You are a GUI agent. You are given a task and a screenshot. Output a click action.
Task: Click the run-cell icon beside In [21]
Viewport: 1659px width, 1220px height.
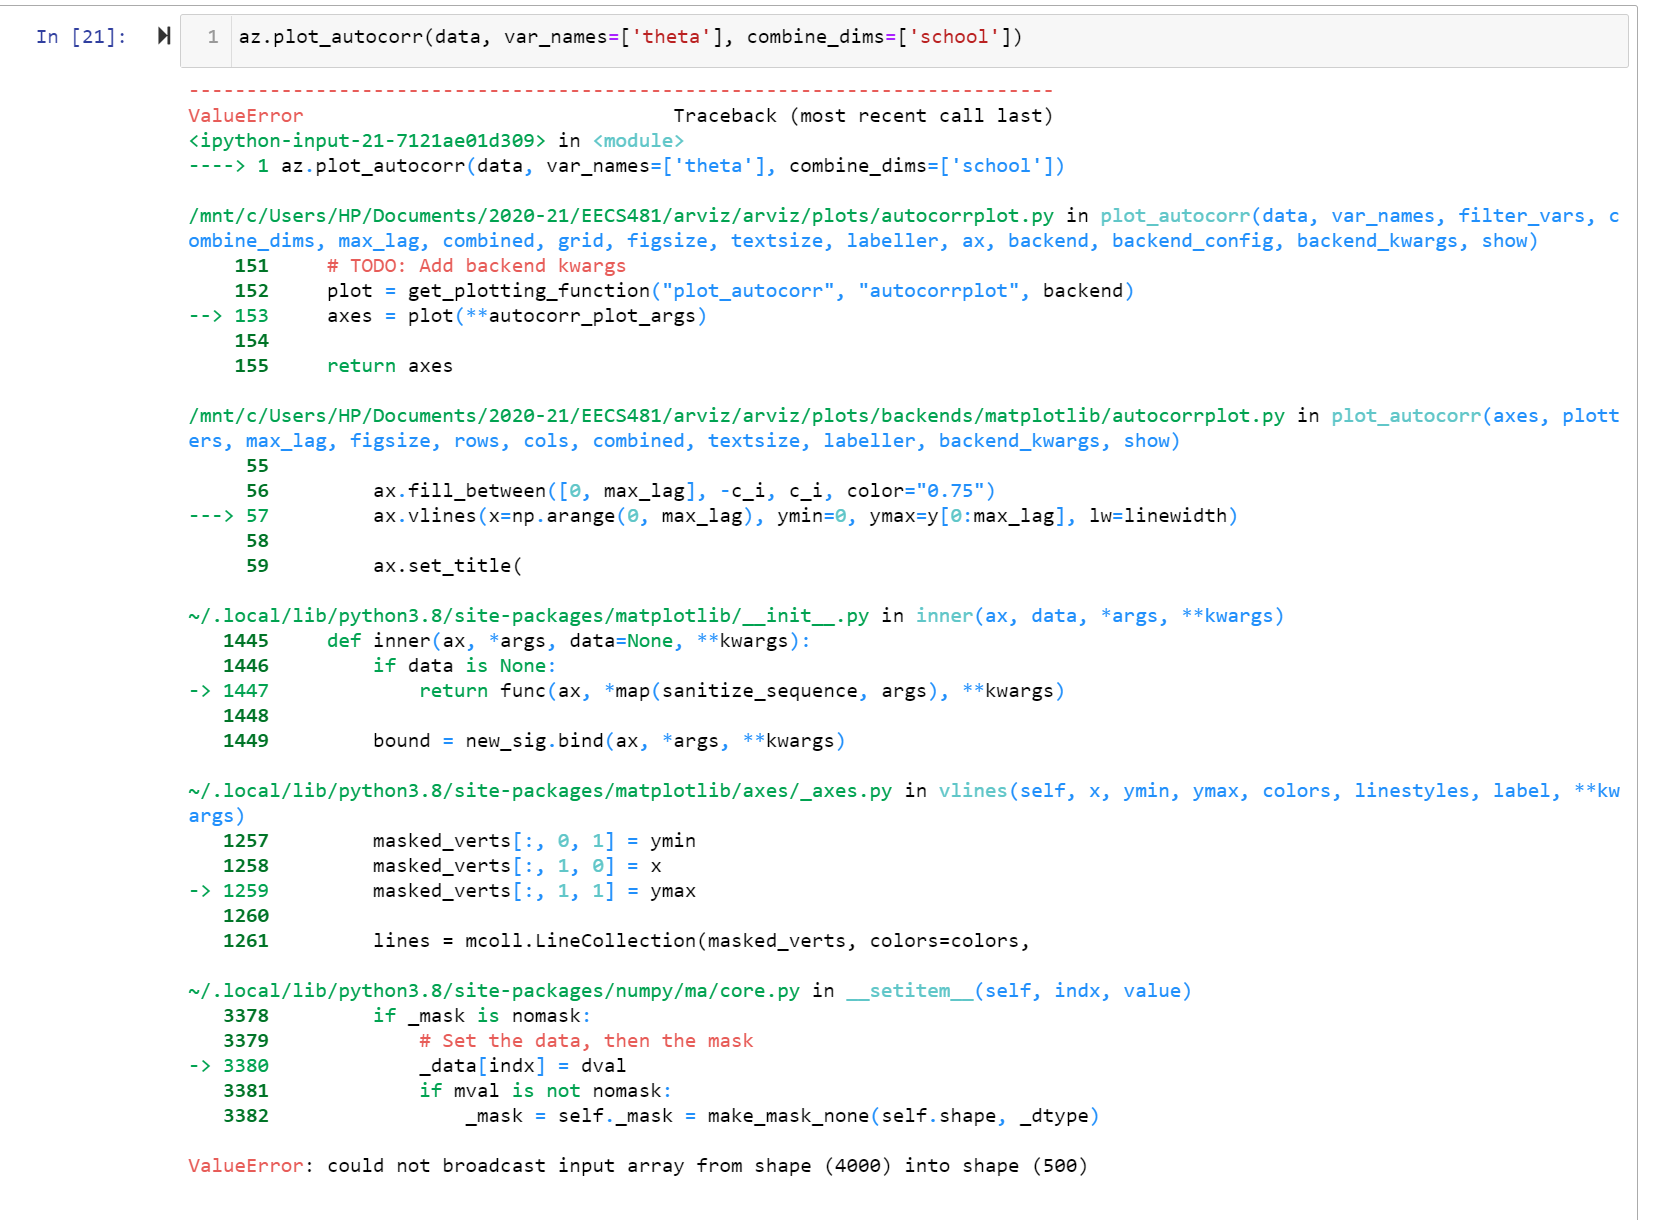(162, 35)
